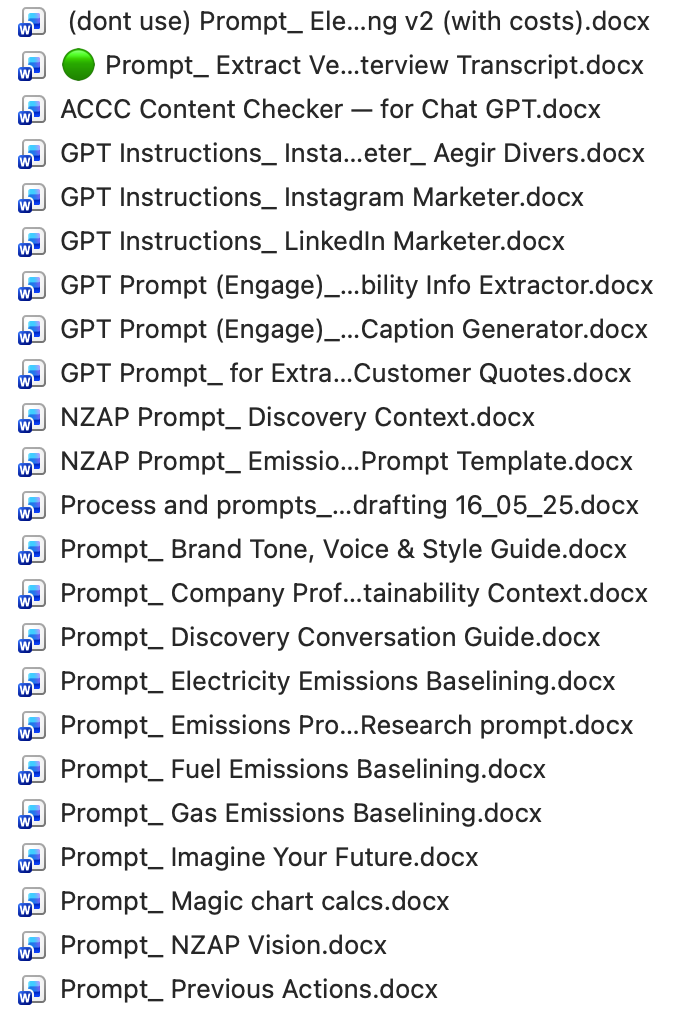Choose Prompt_ Electricity Emissions Baselining.docx

pyautogui.click(x=338, y=681)
